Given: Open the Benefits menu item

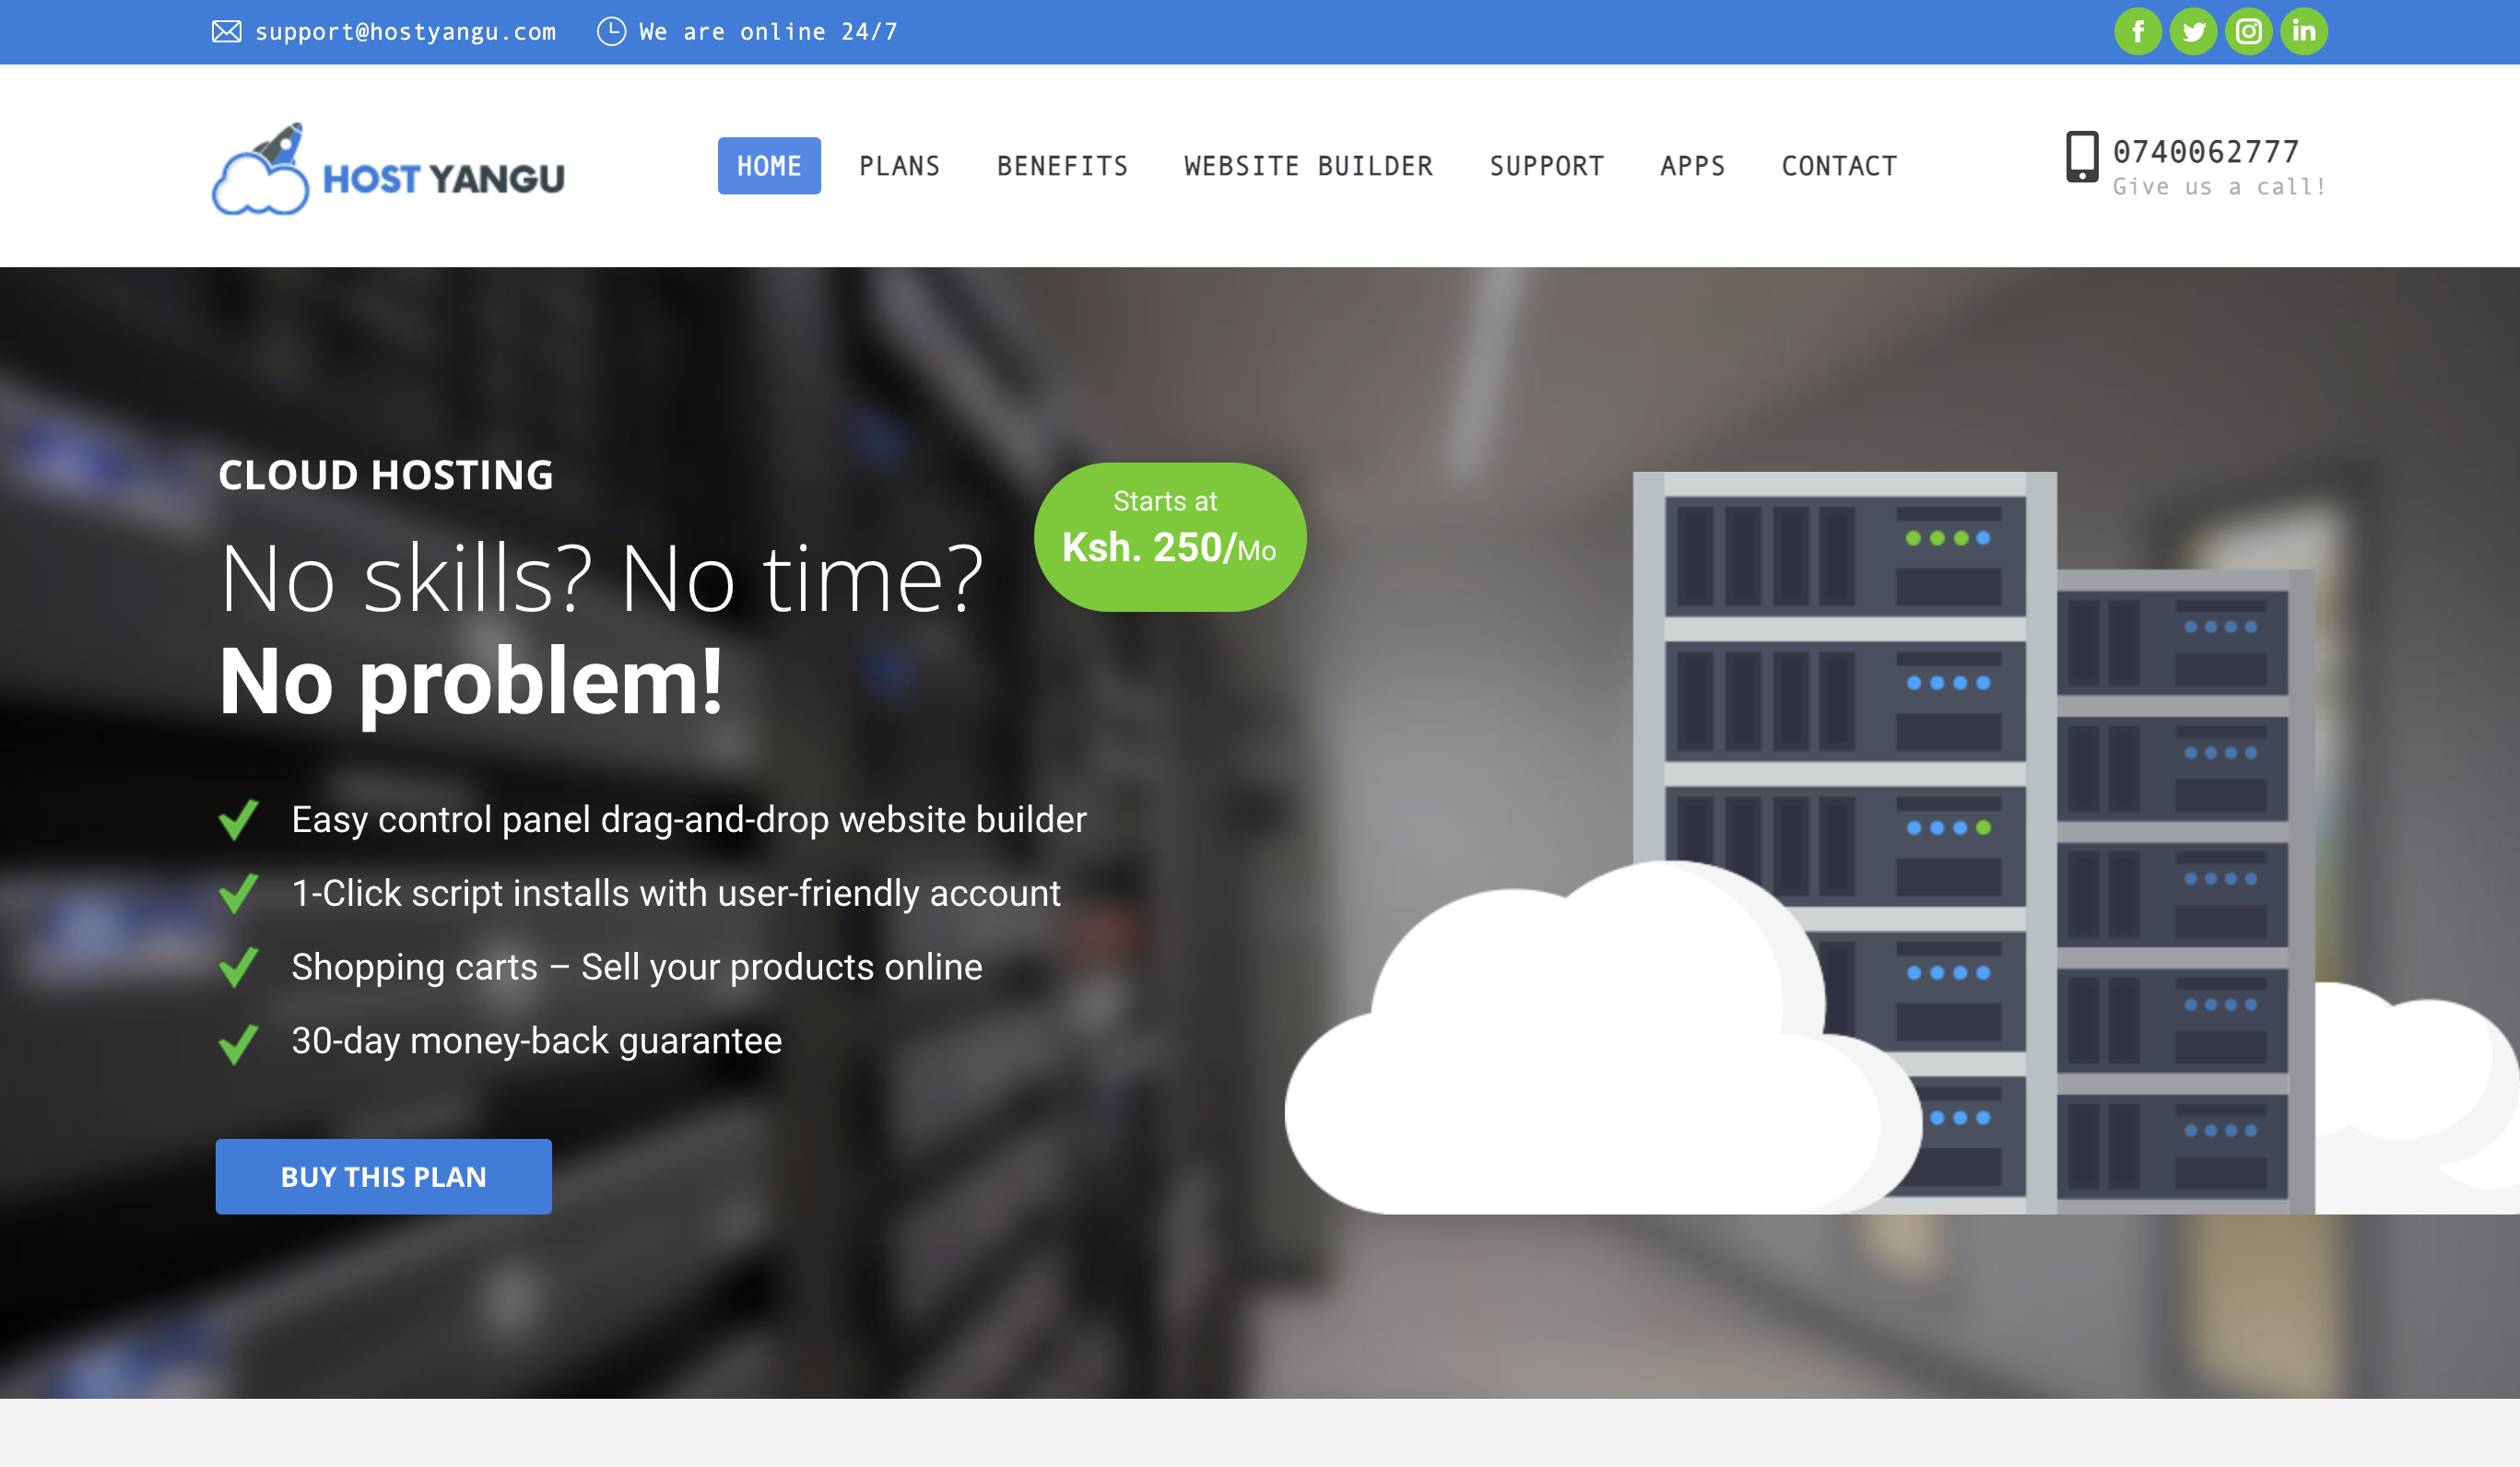Looking at the screenshot, I should [1062, 166].
